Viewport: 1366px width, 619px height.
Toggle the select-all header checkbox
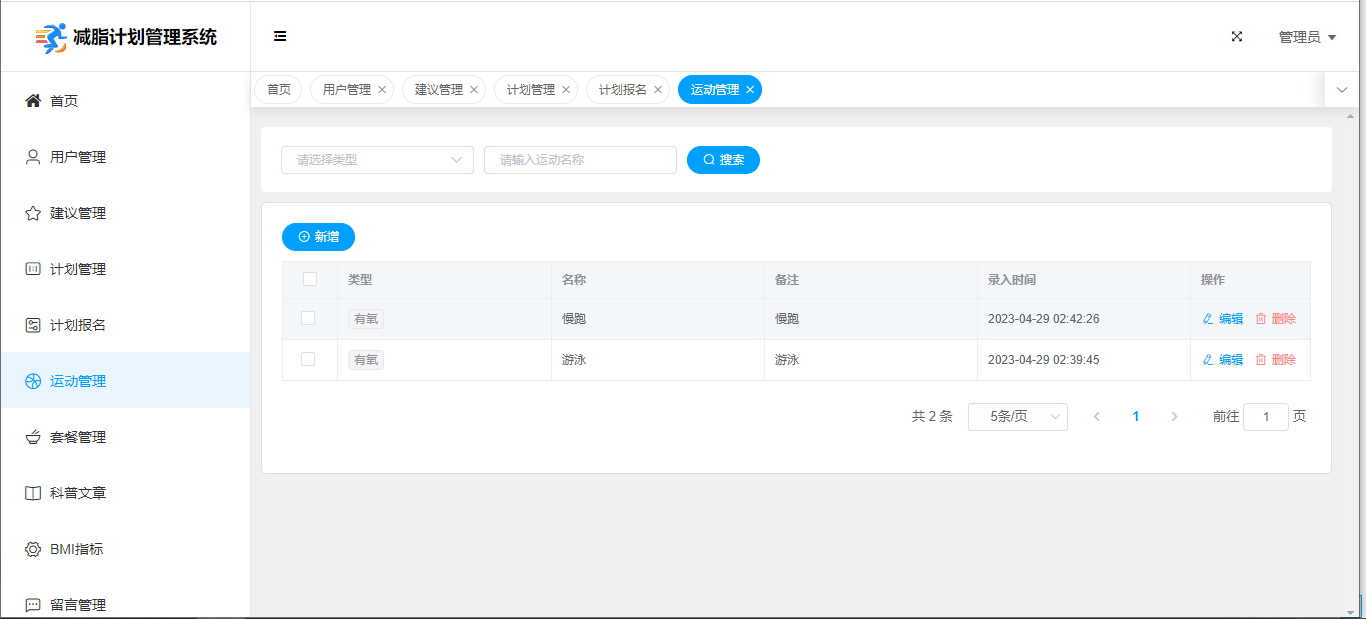click(x=310, y=279)
